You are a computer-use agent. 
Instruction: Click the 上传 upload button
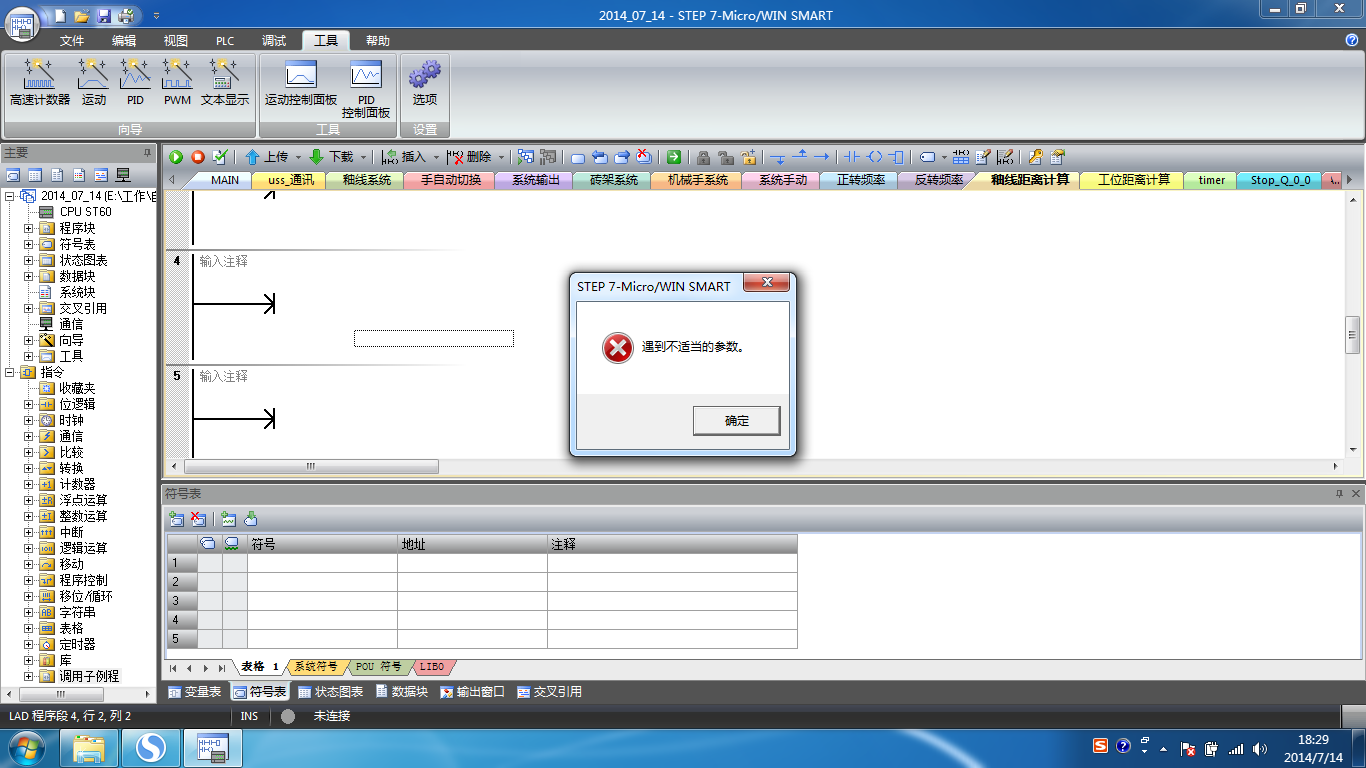click(267, 157)
